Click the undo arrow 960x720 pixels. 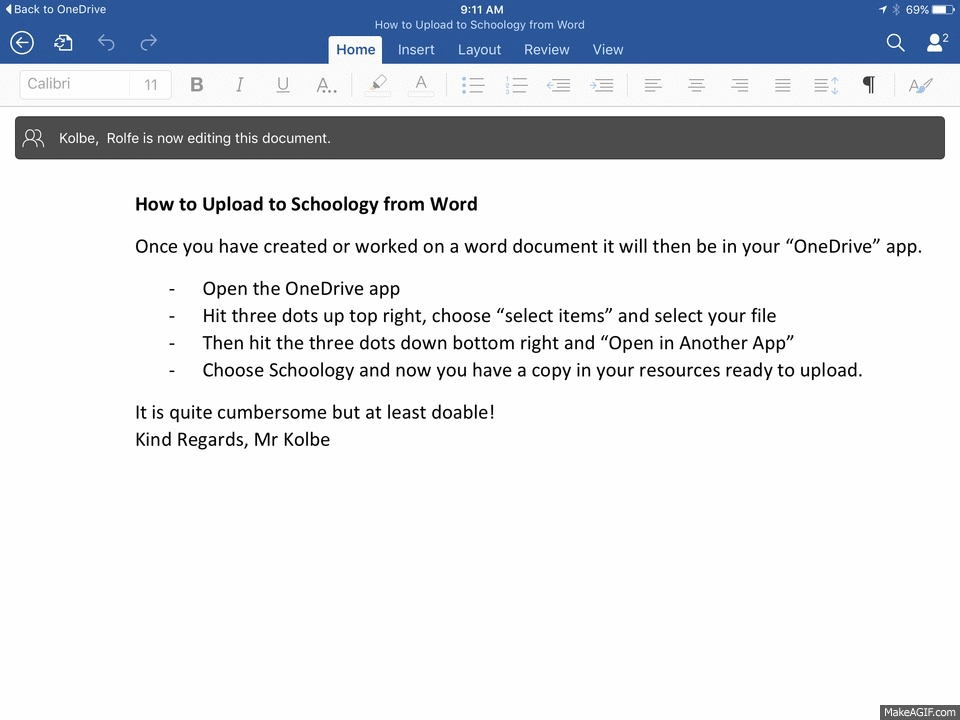tap(106, 43)
